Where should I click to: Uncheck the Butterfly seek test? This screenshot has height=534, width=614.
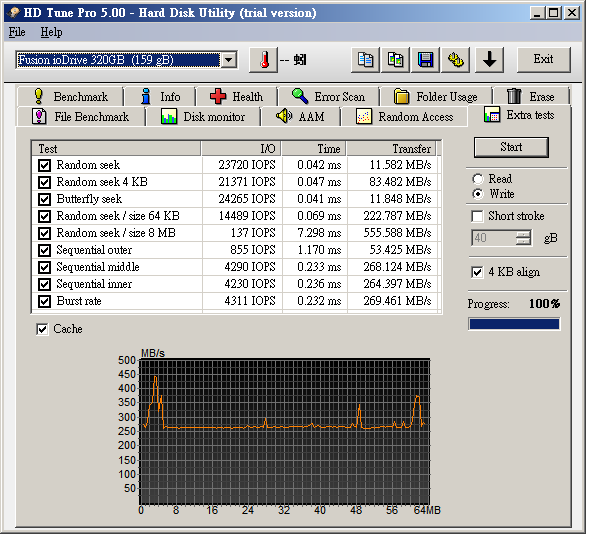[44, 199]
